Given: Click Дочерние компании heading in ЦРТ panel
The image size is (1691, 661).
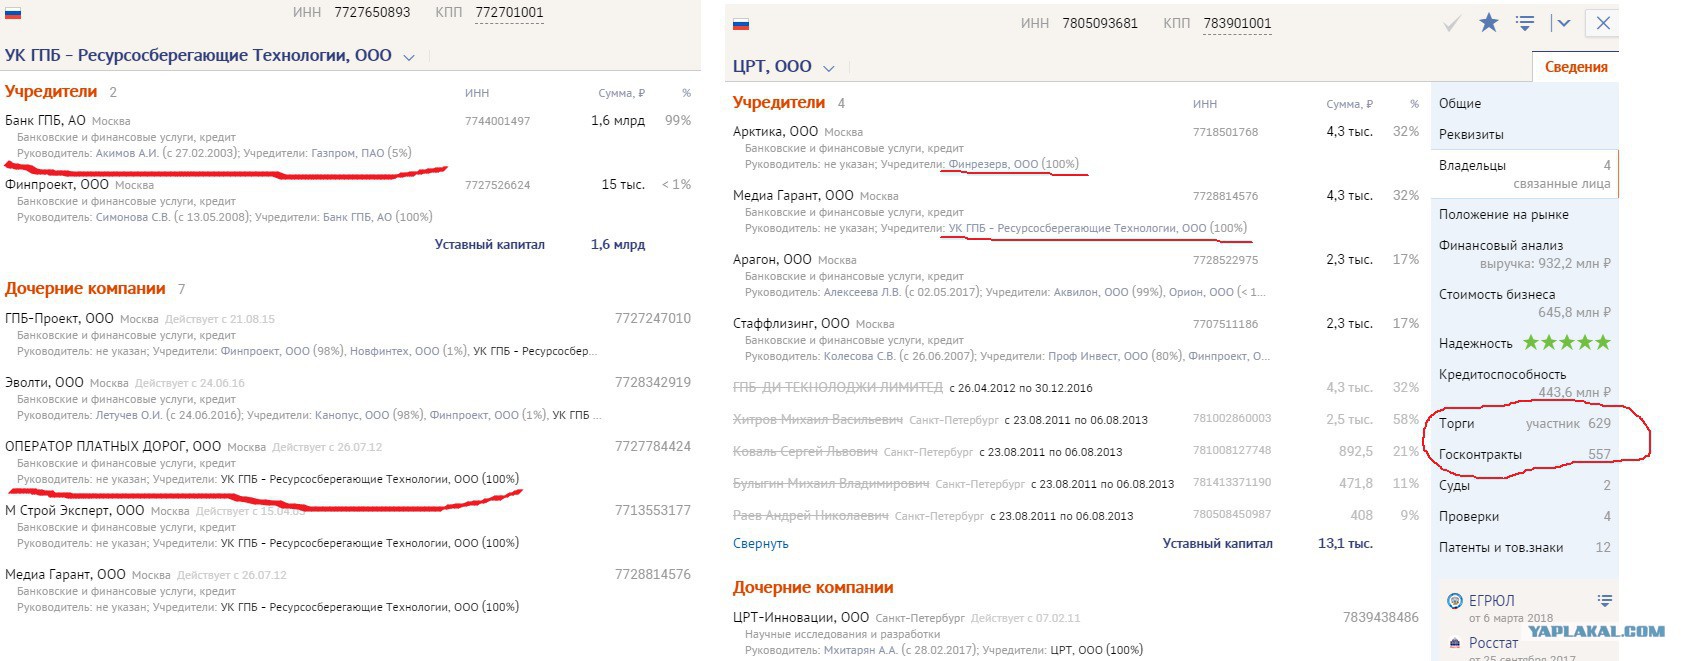Looking at the screenshot, I should point(813,588).
